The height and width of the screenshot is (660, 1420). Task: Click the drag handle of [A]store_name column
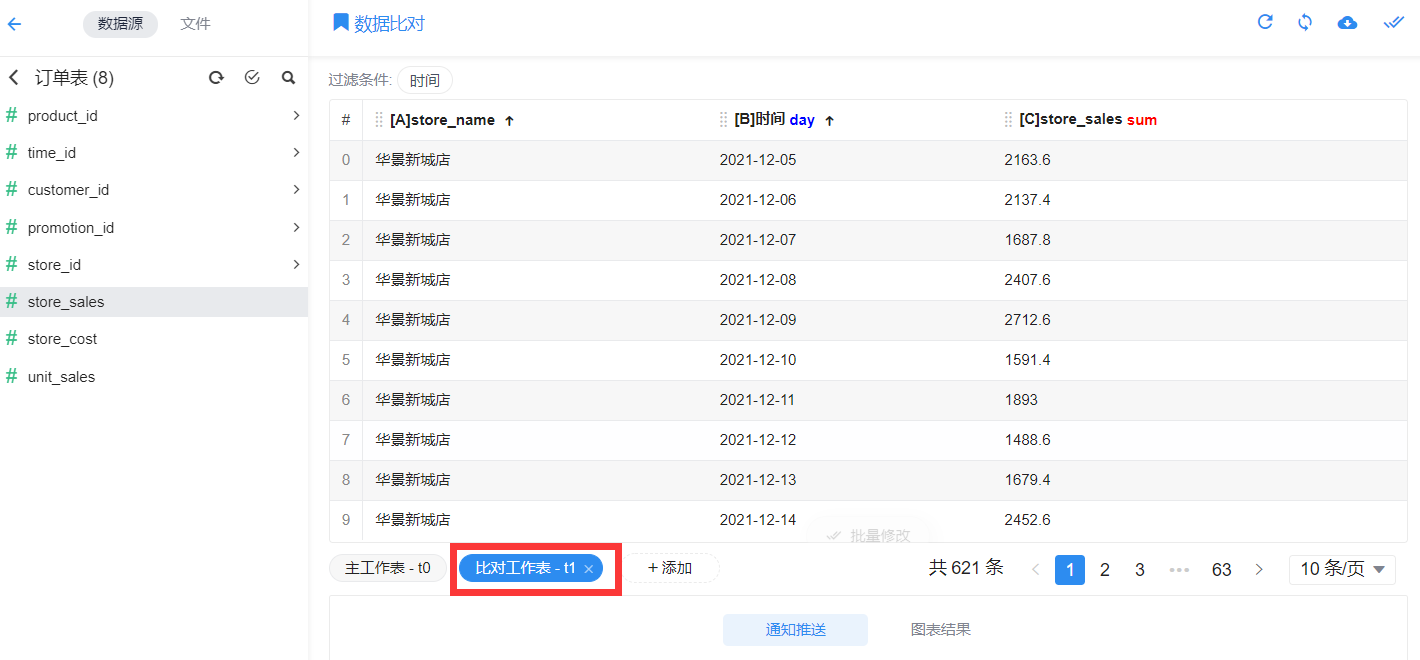(x=379, y=120)
